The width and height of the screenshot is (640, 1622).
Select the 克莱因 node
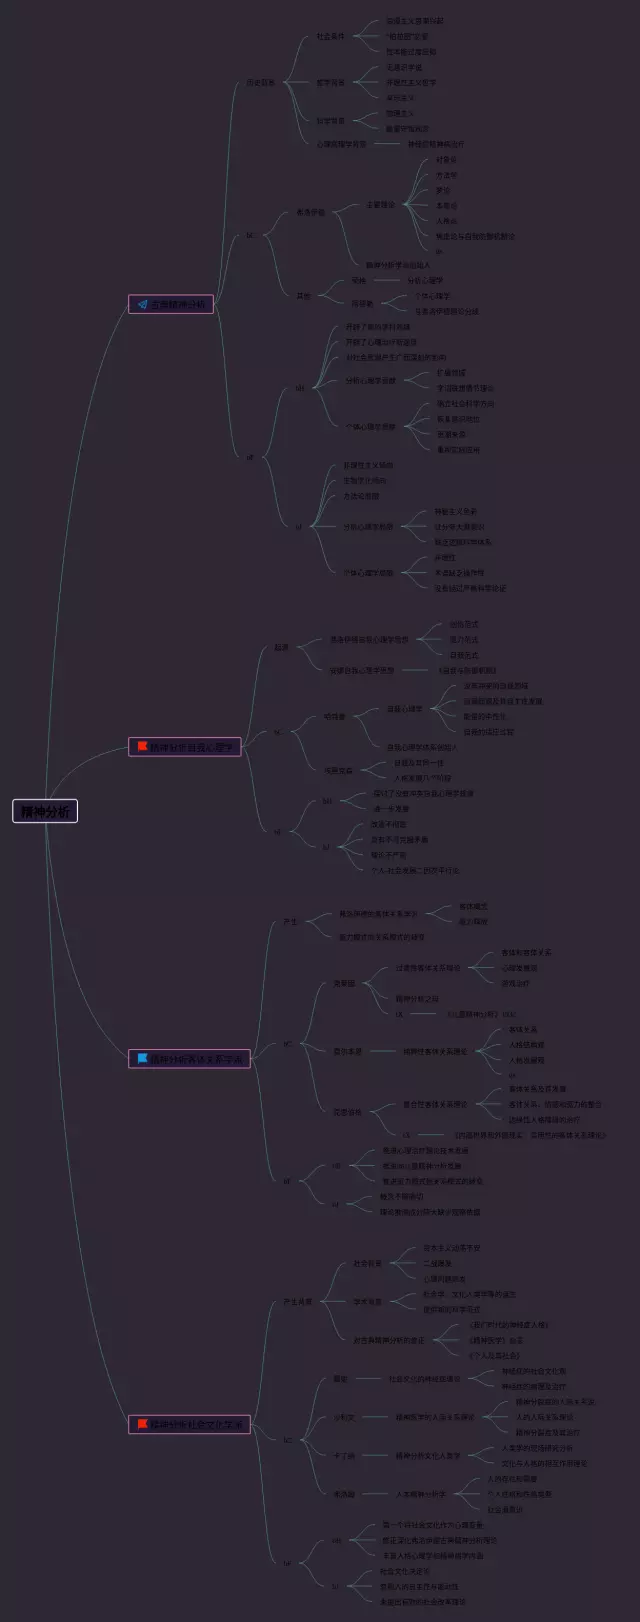click(x=344, y=984)
